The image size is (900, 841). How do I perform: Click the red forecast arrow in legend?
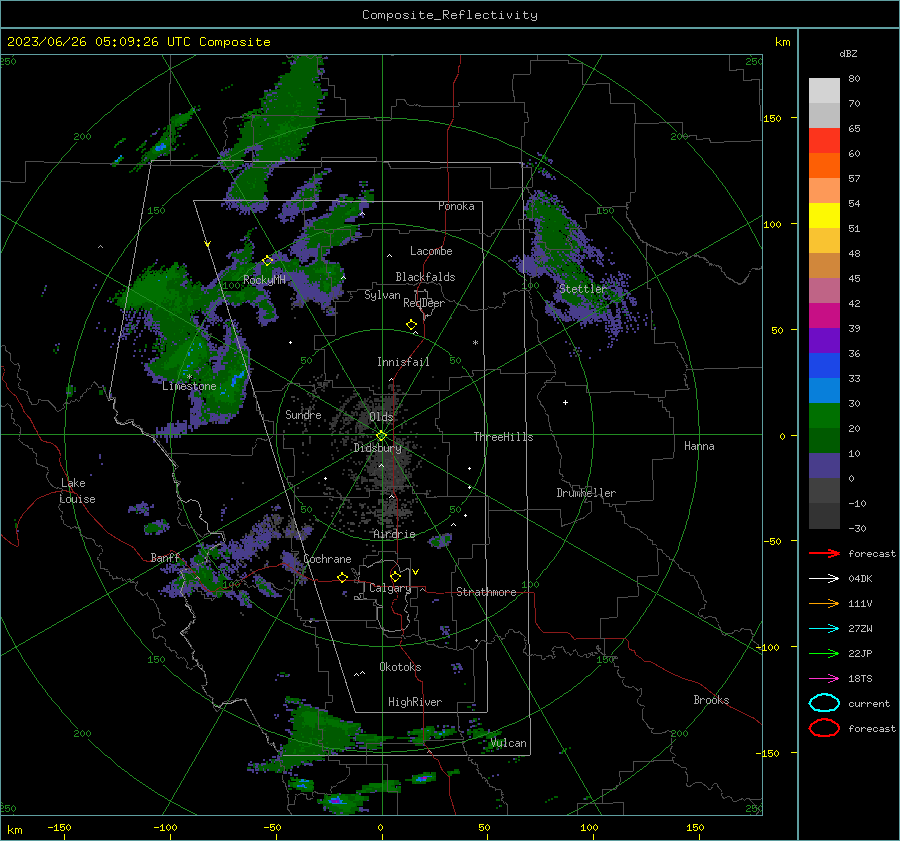click(x=824, y=553)
